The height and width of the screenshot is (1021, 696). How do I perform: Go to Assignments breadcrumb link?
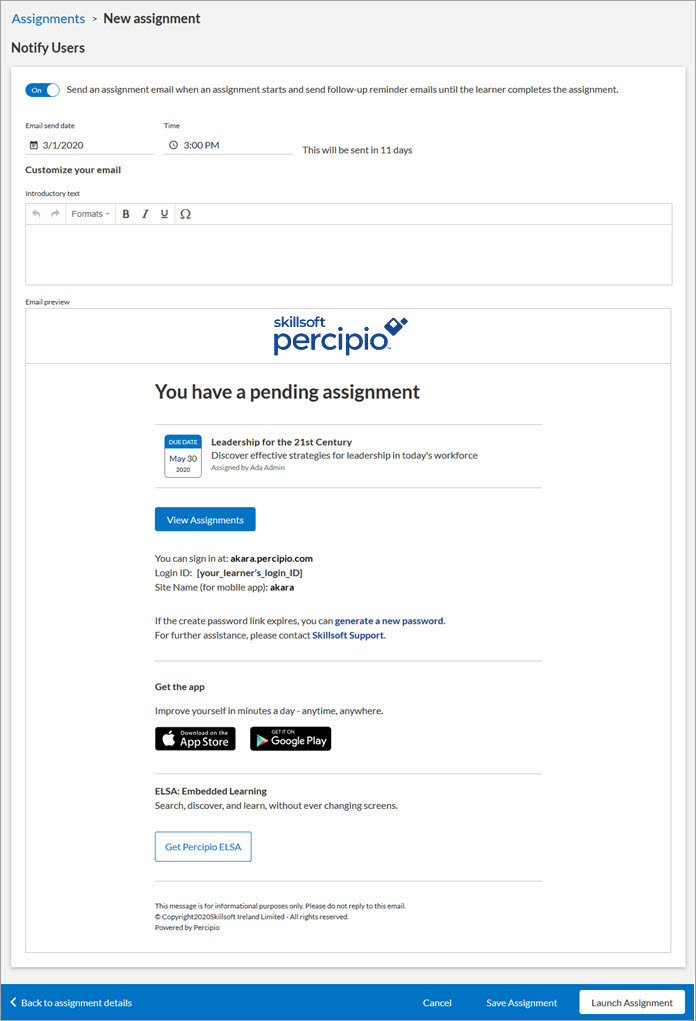[48, 18]
